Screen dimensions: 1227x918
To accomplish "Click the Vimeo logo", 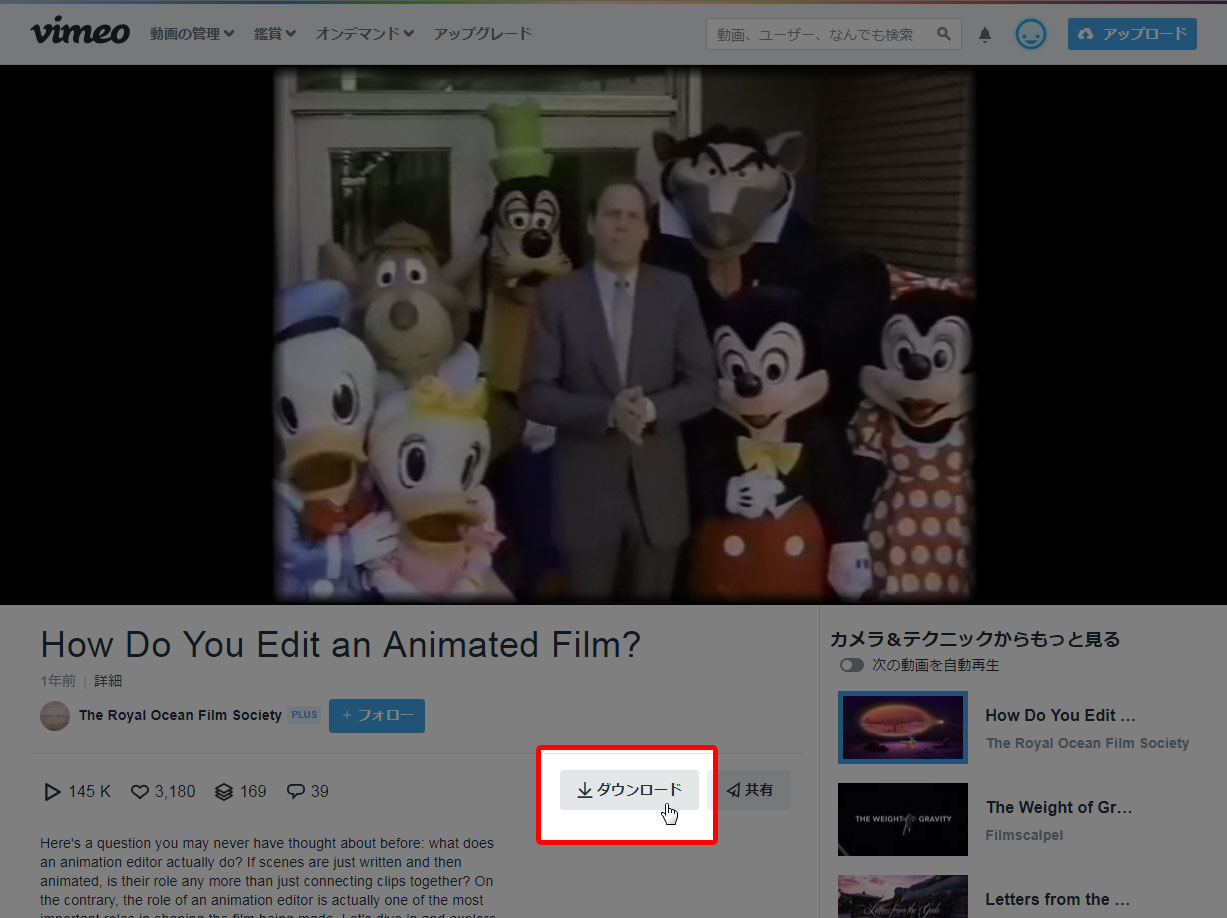I will [80, 33].
